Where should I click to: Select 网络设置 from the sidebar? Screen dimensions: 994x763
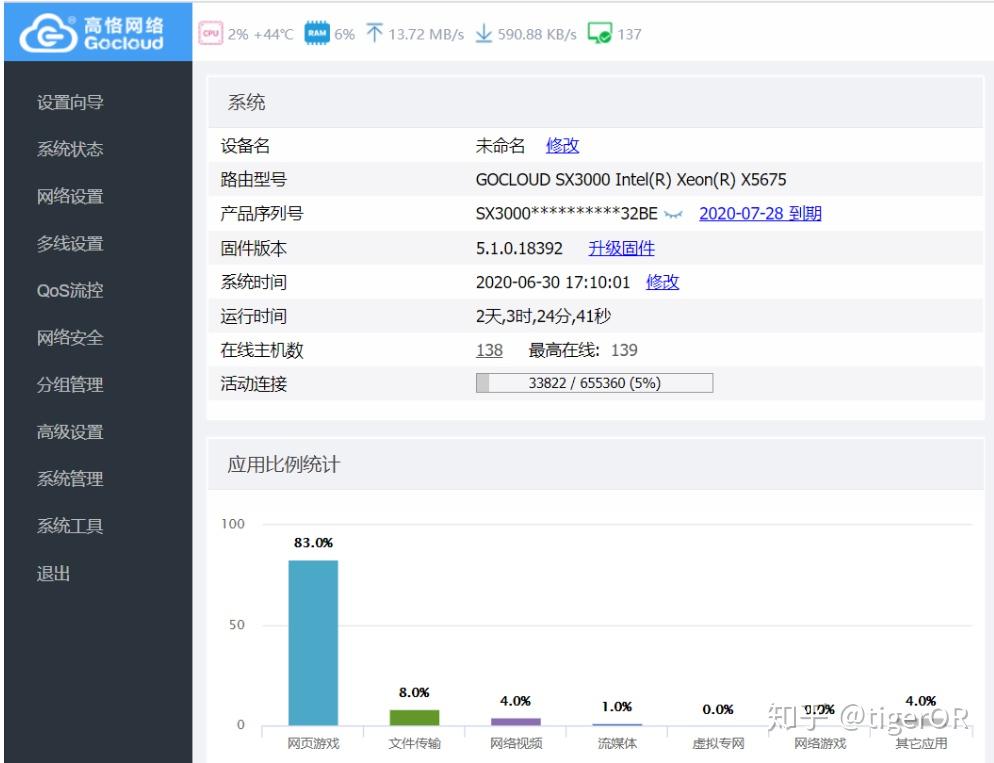point(70,196)
